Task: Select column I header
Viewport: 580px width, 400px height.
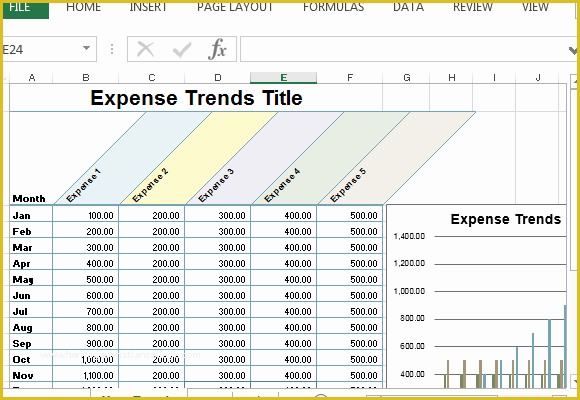Action: (x=494, y=78)
